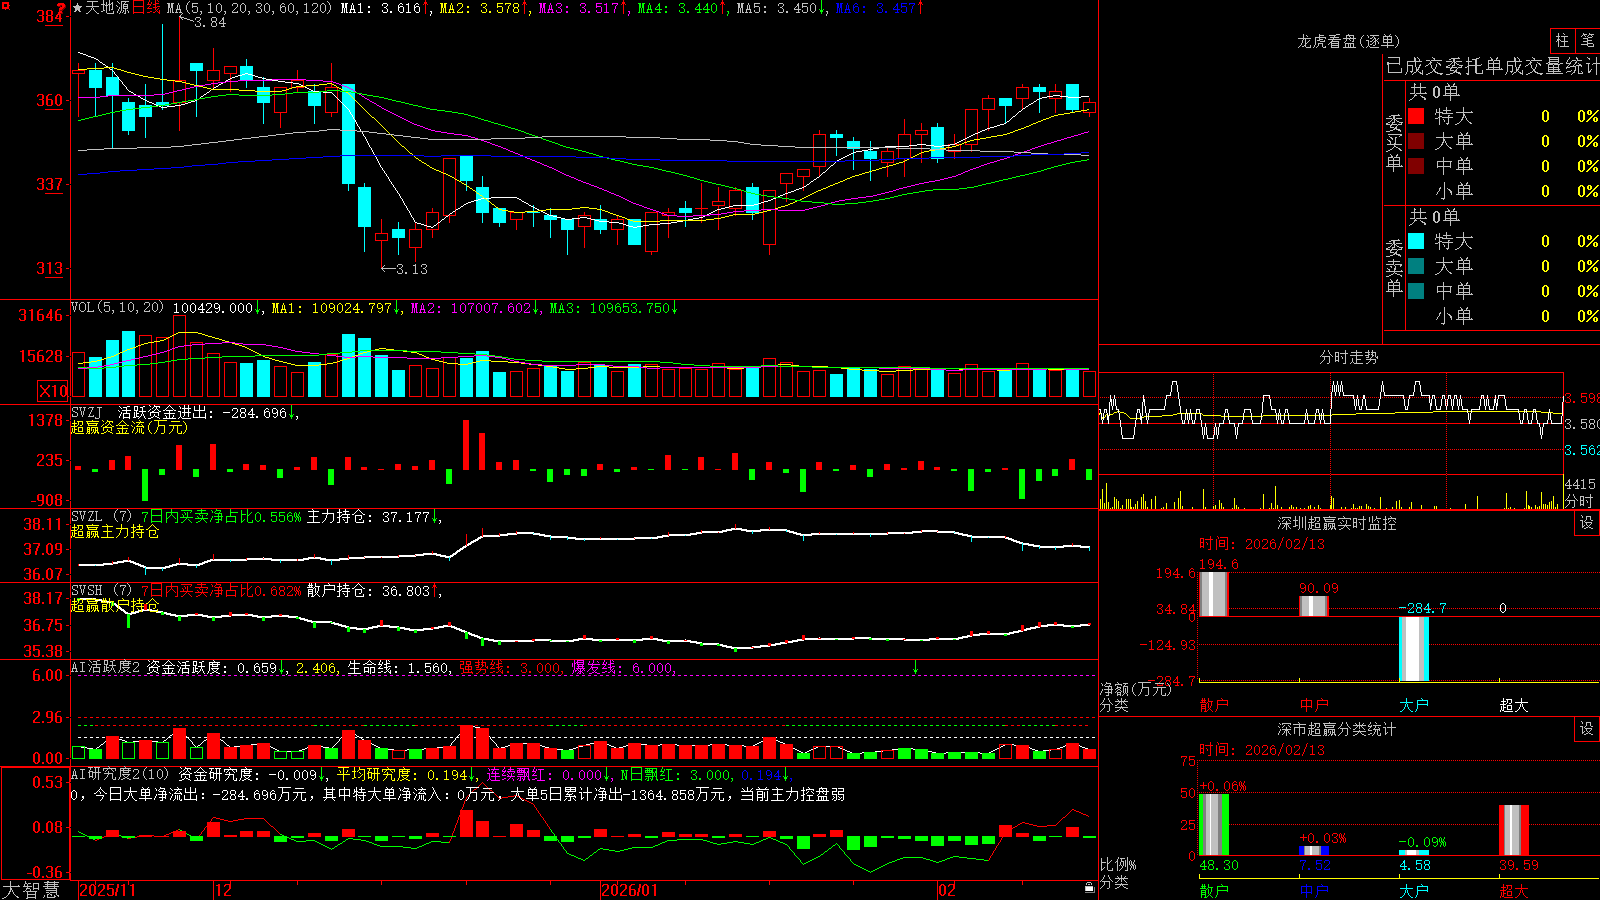Click the 2026/01 date marker on time axis
This screenshot has height=900, width=1600.
point(630,890)
